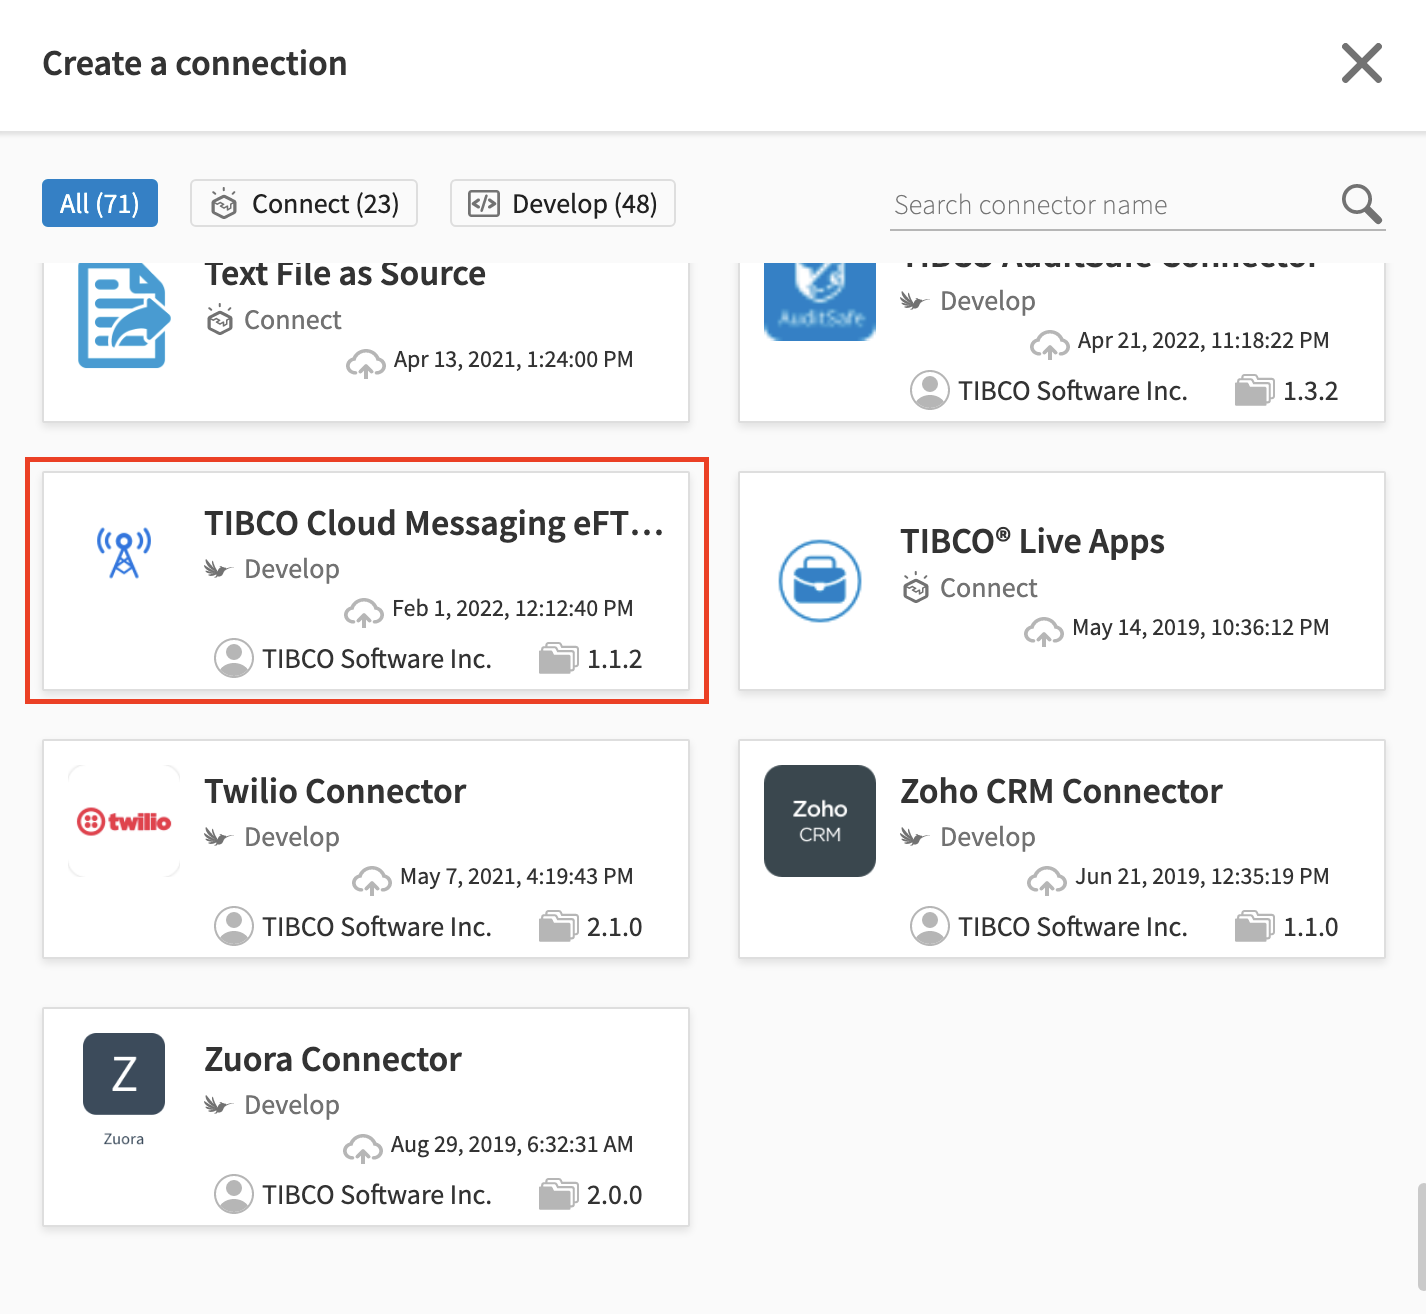Click the folder icon next to version 1.1.0
The width and height of the screenshot is (1426, 1314).
pos(1254,926)
